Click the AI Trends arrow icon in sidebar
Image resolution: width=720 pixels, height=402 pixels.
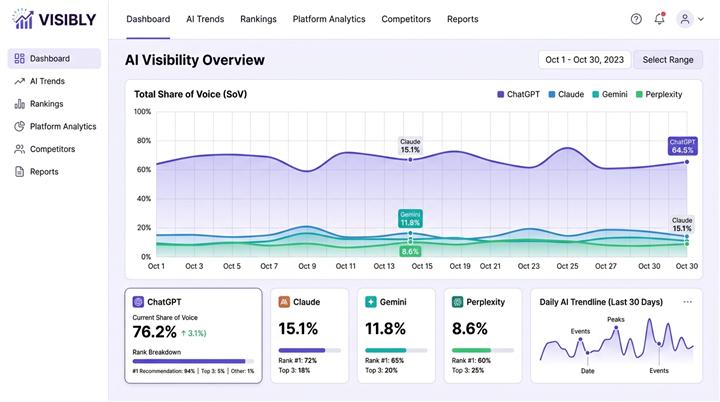(19, 81)
